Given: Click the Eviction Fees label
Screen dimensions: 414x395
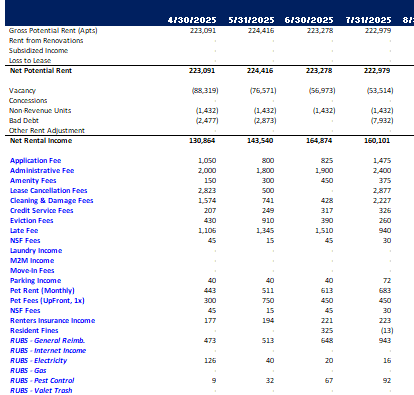Looking at the screenshot, I should click(x=31, y=221).
